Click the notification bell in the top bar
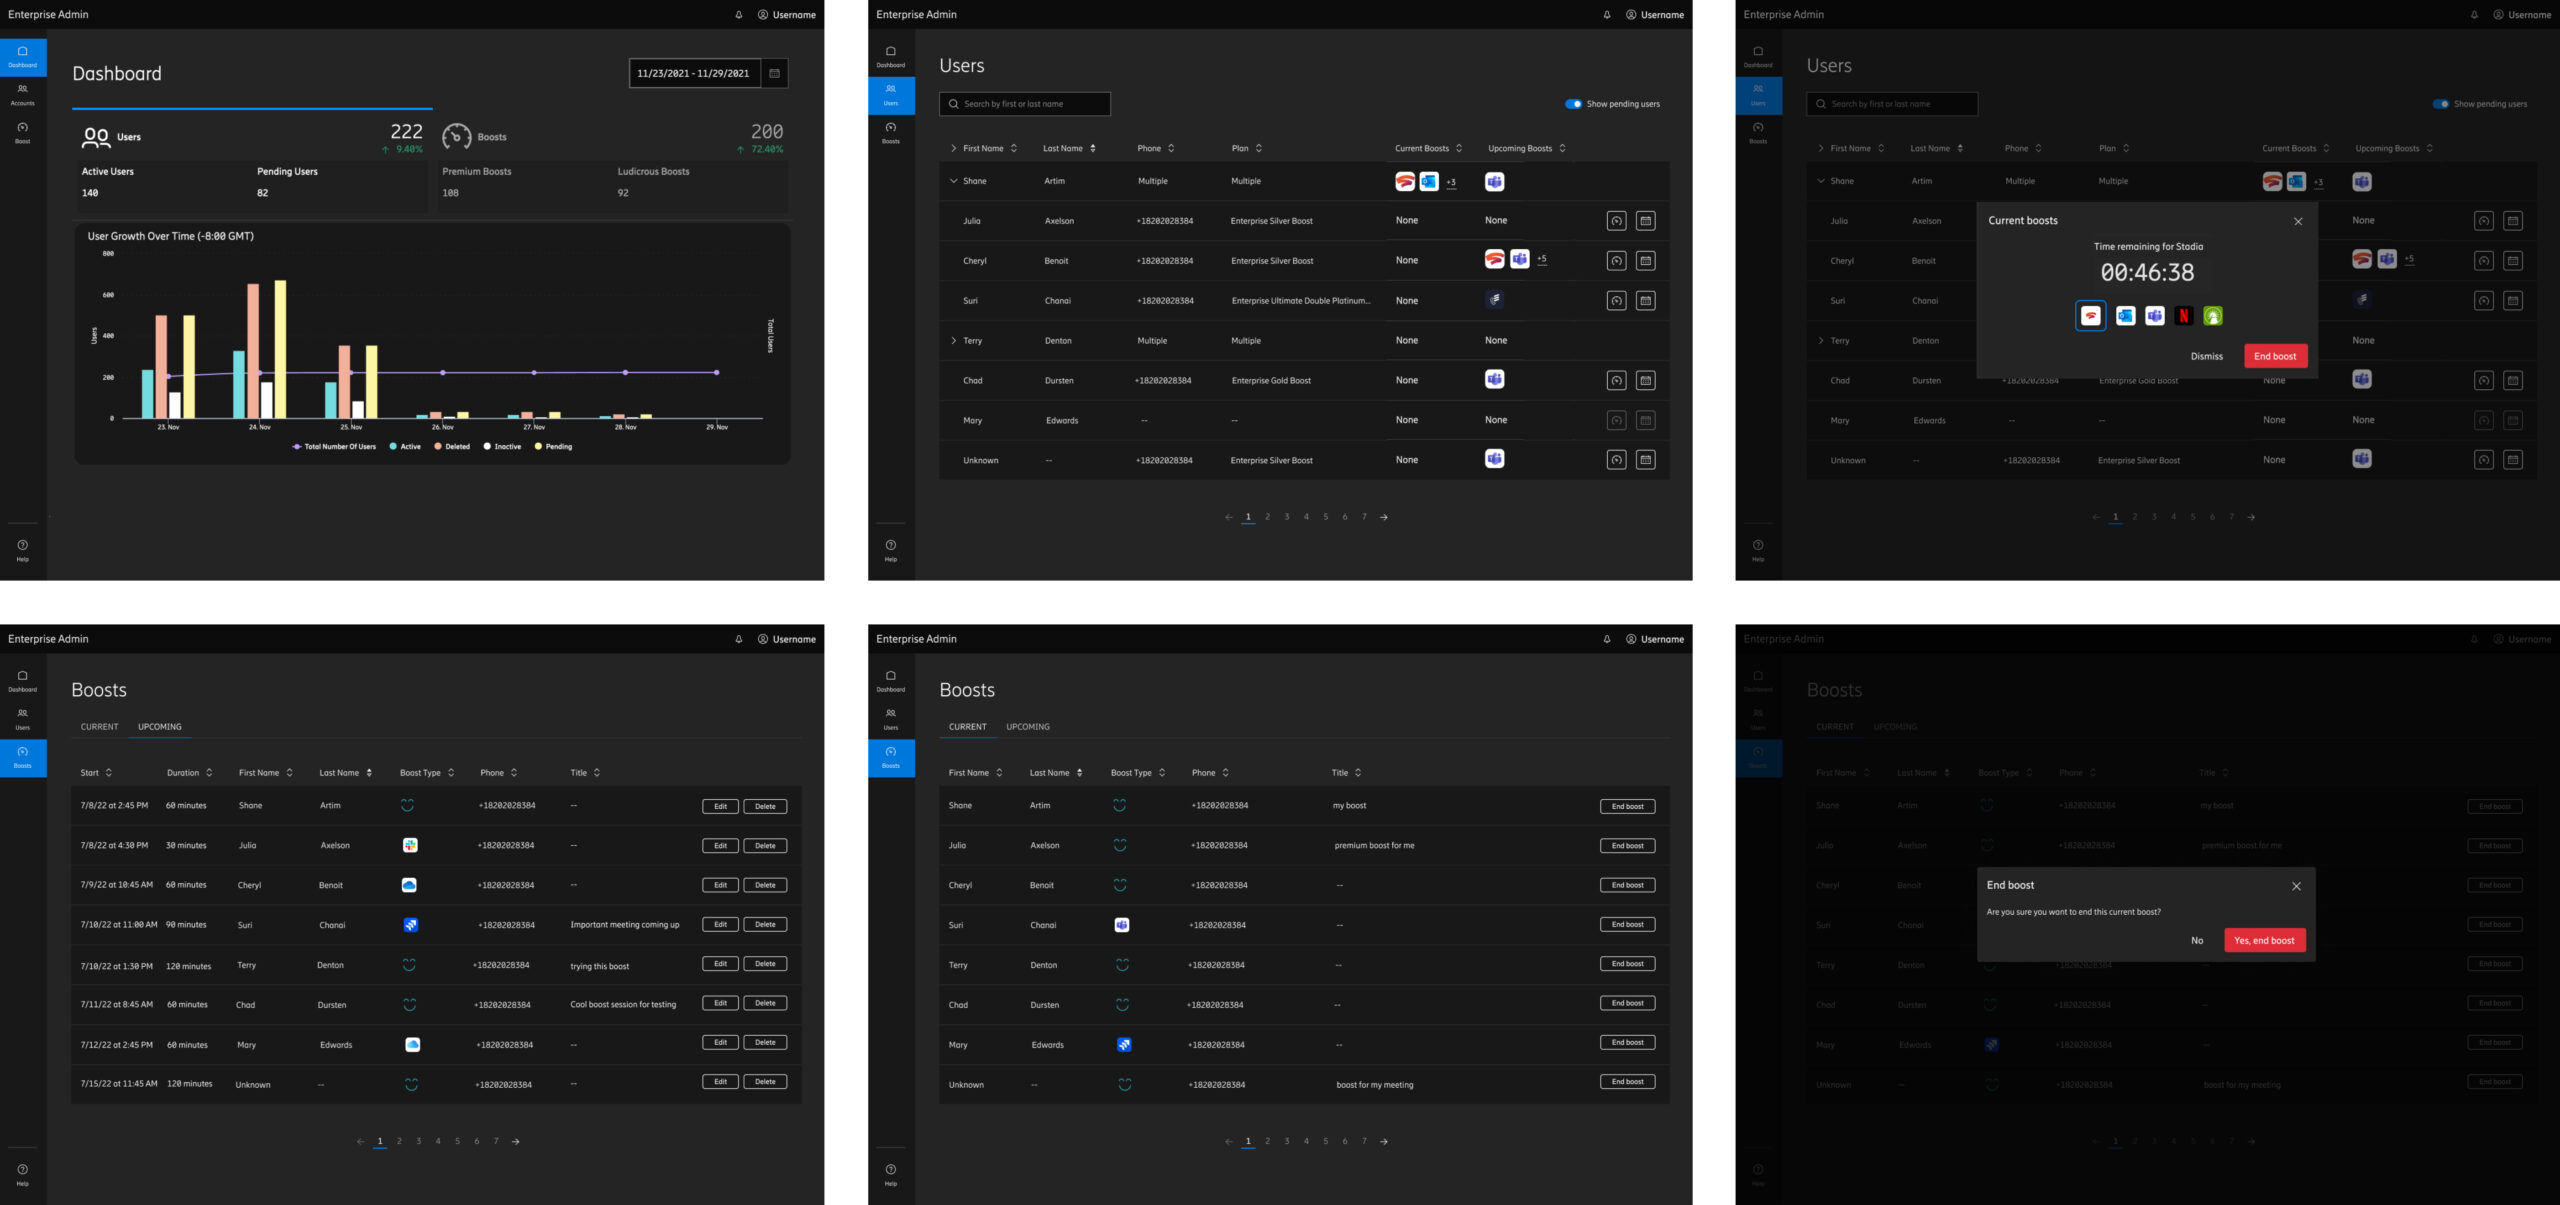Image resolution: width=2560 pixels, height=1205 pixels. click(738, 14)
